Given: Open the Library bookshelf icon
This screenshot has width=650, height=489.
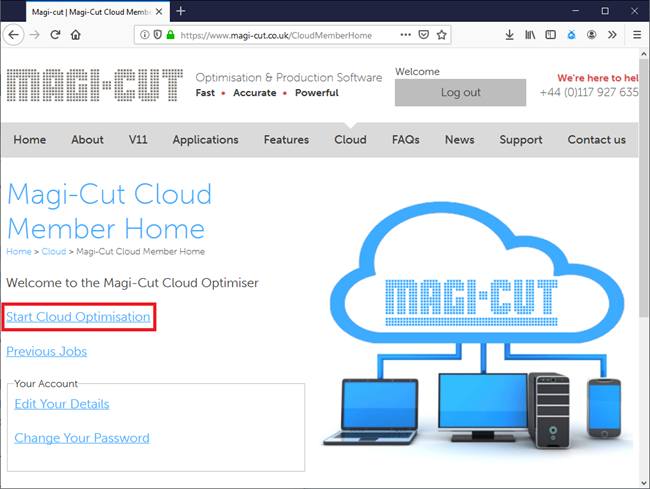Looking at the screenshot, I should (x=530, y=34).
